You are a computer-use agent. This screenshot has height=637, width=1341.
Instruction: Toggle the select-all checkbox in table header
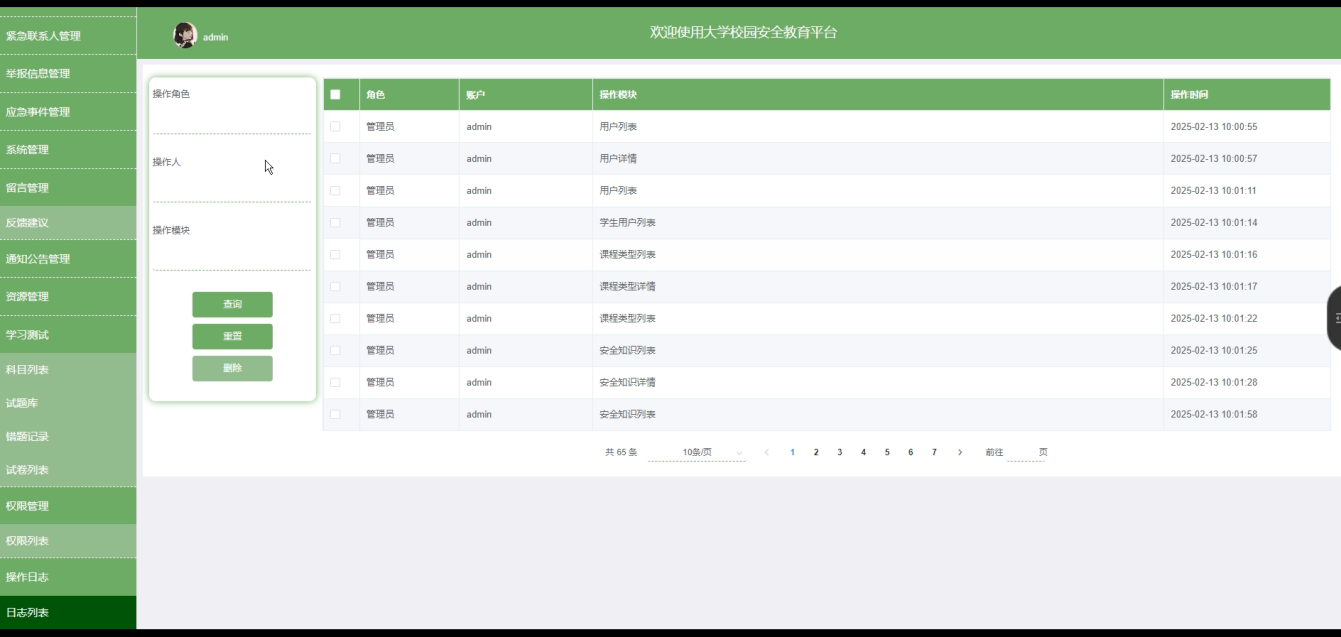tap(335, 95)
